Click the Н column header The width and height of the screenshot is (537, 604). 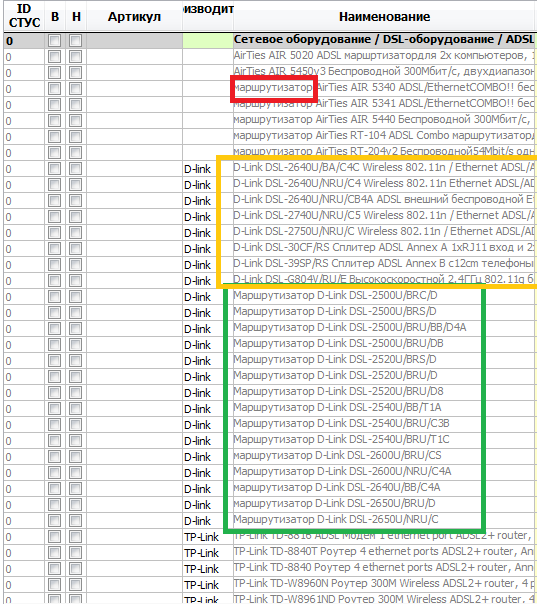pos(76,17)
